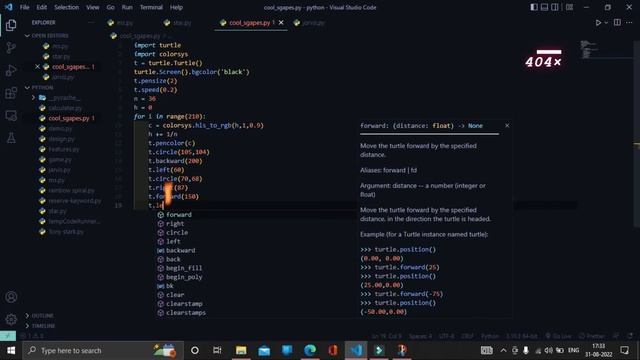640x360 pixels.
Task: Split the editor right
Action: pyautogui.click(x=617, y=23)
